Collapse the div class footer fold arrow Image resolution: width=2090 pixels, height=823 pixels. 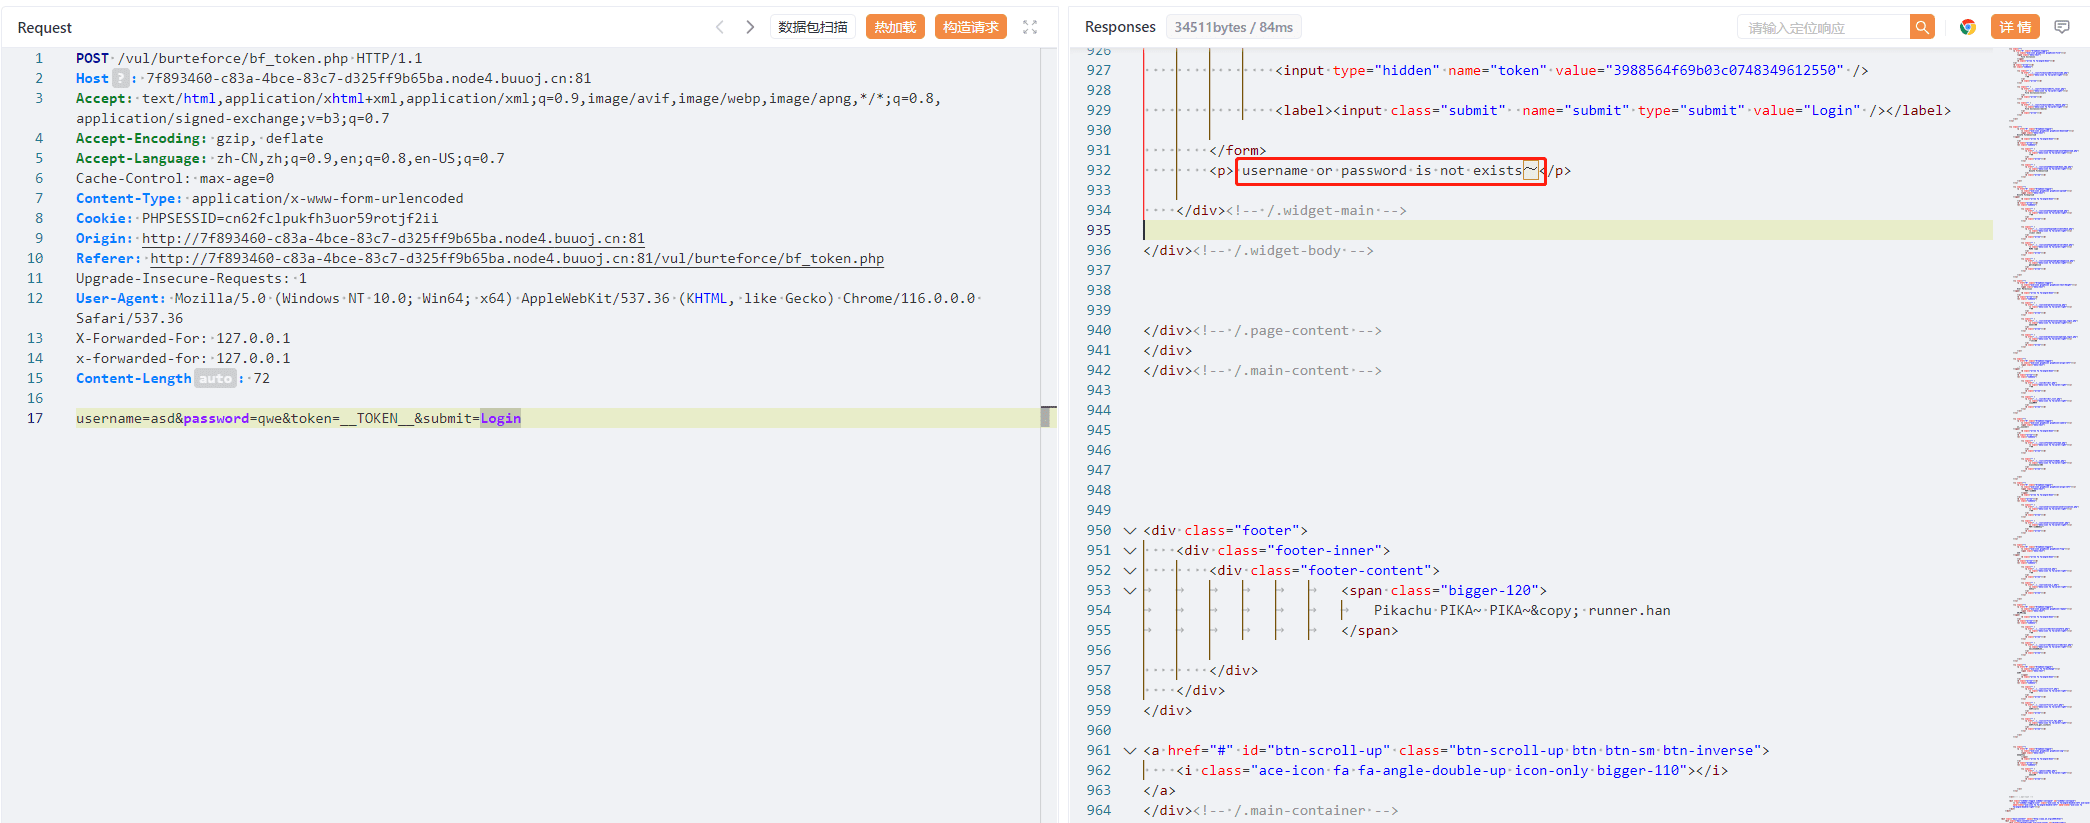point(1130,531)
